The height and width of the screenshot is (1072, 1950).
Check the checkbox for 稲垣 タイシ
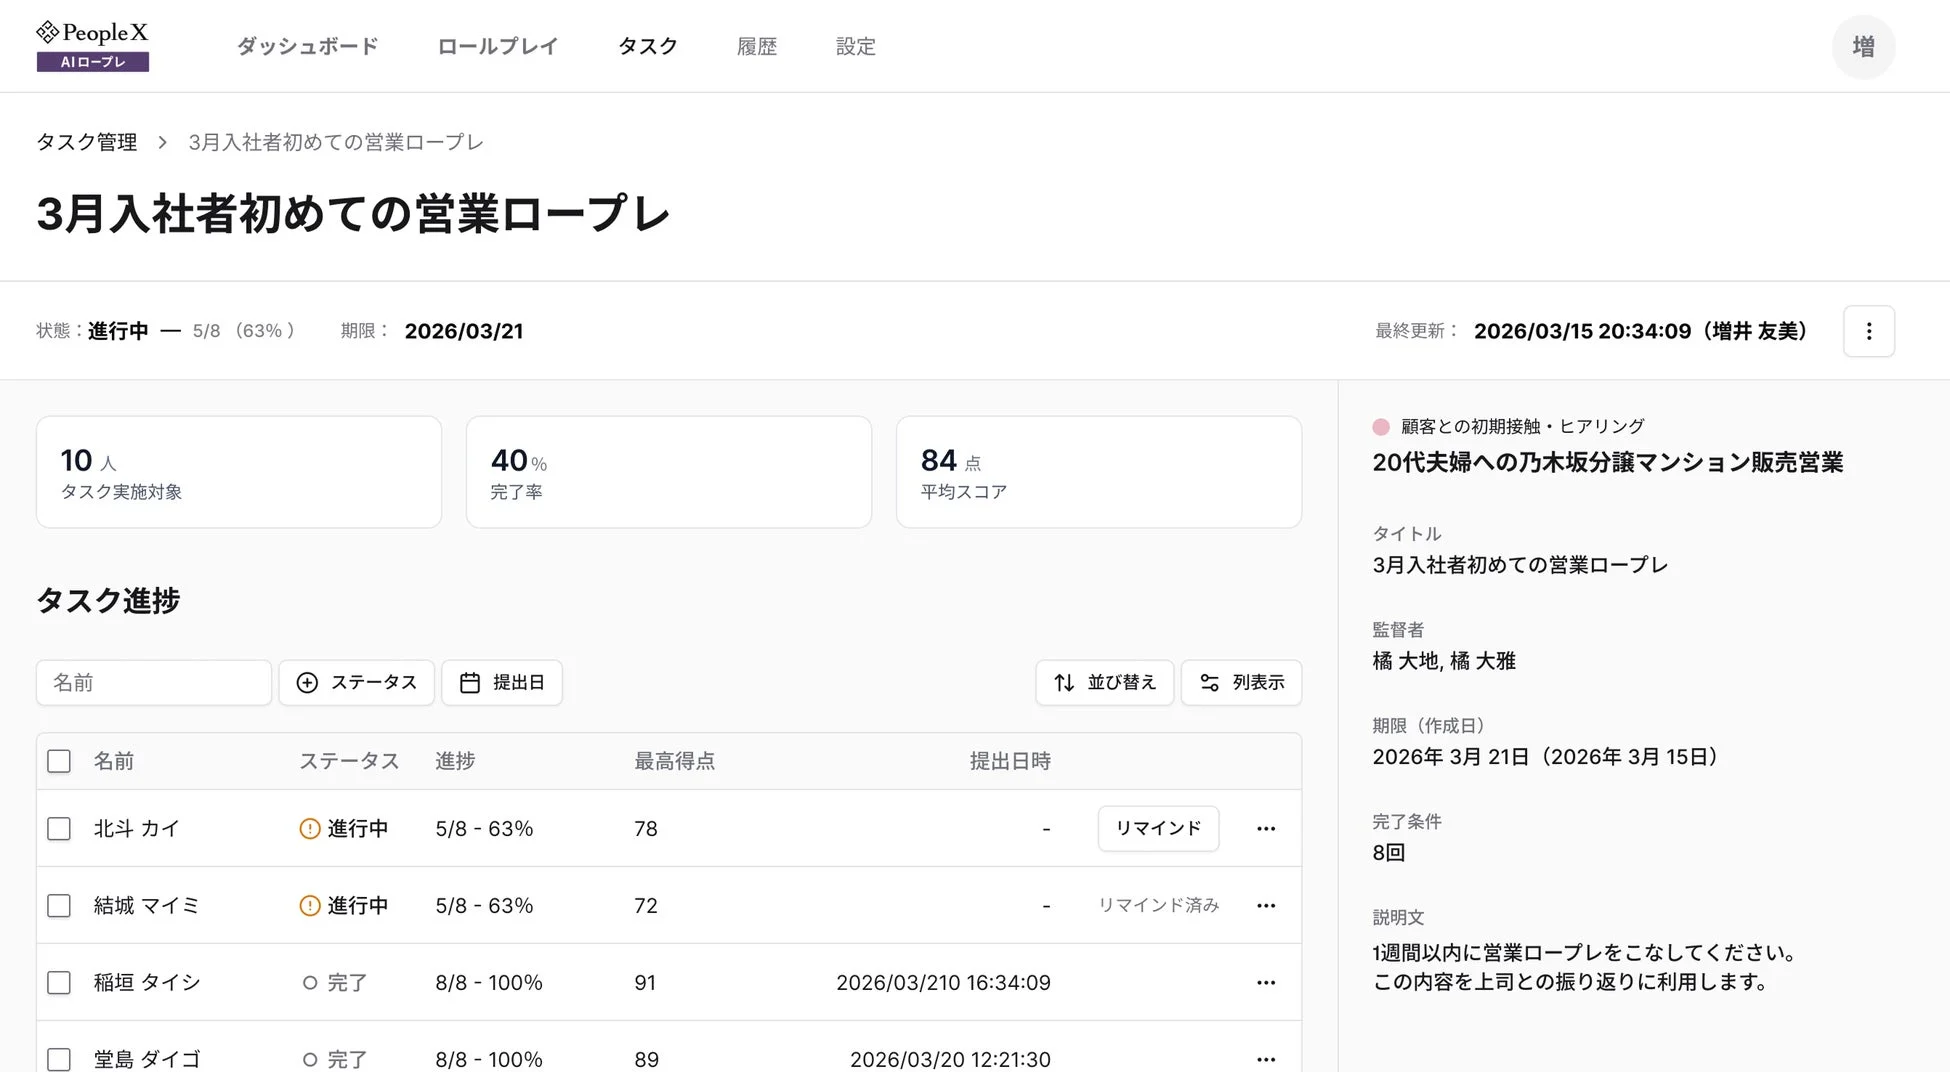59,982
